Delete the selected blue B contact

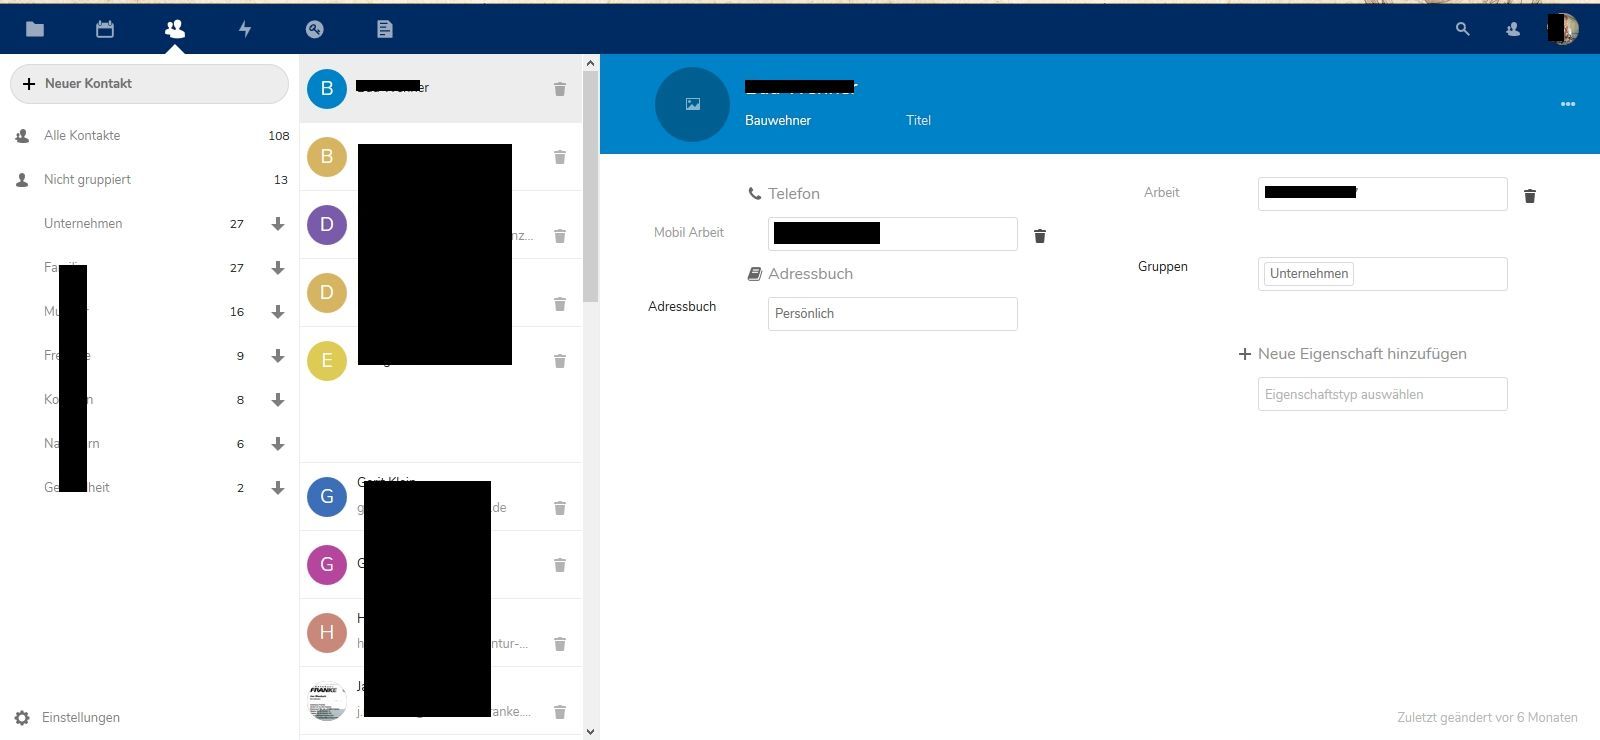point(560,89)
